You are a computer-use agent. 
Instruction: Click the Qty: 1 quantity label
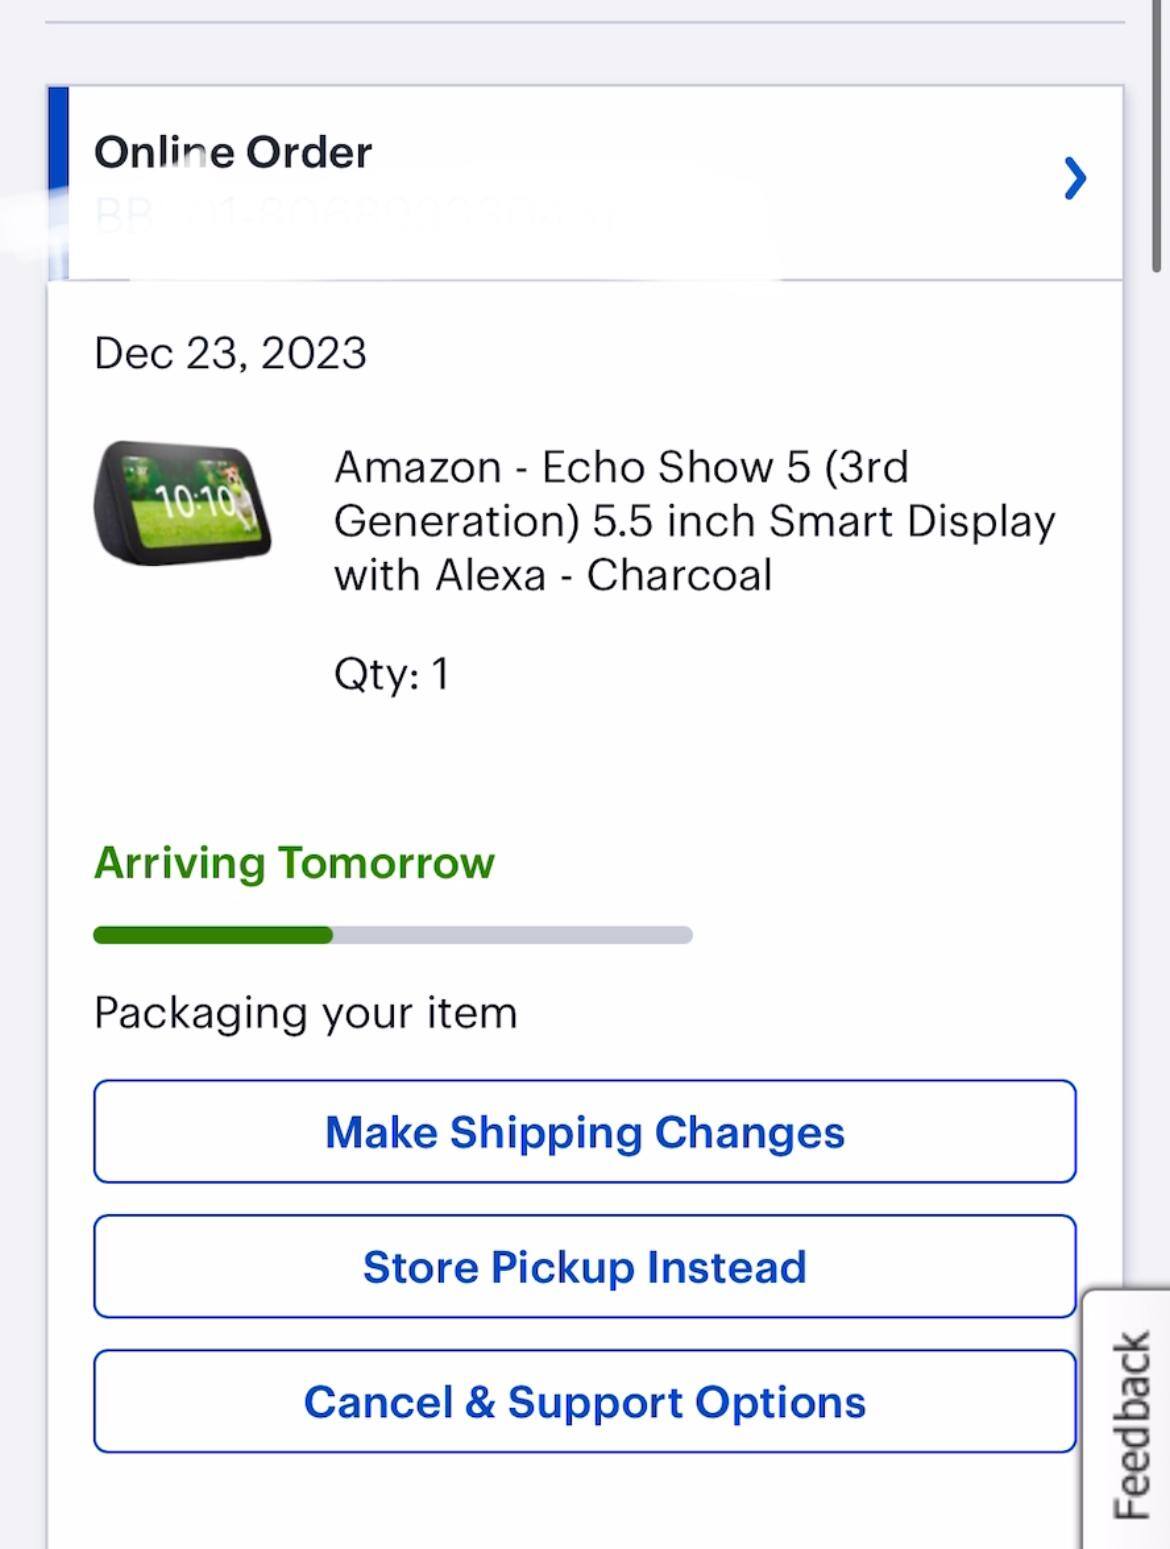392,675
